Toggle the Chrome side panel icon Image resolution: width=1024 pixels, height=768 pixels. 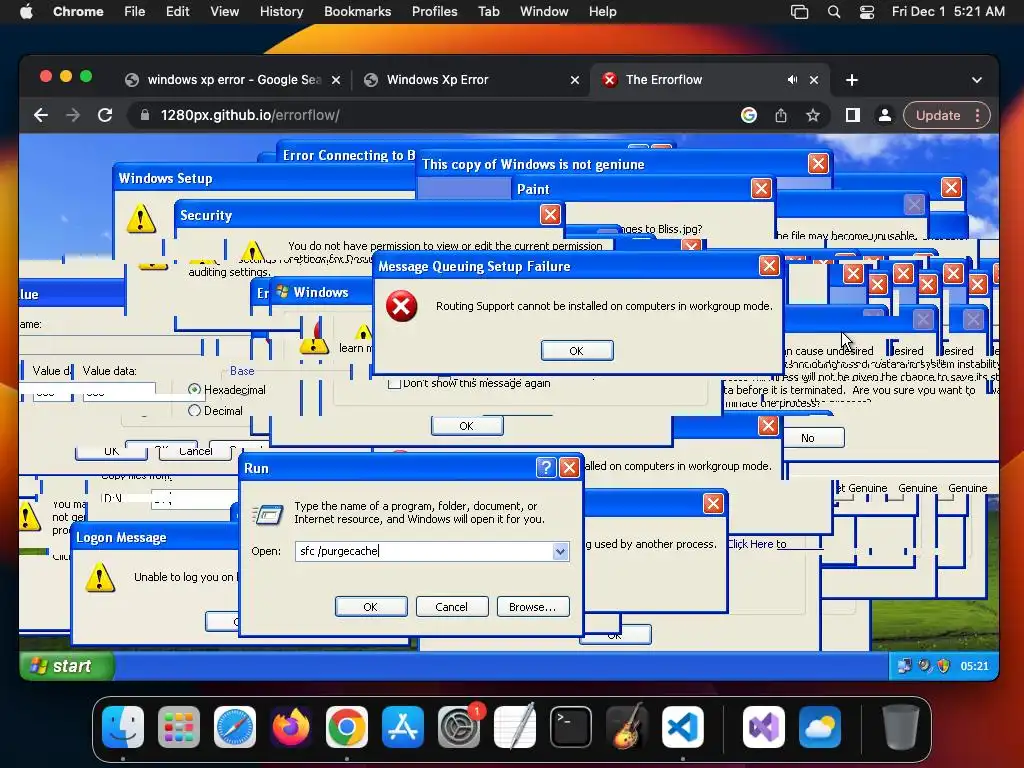852,115
